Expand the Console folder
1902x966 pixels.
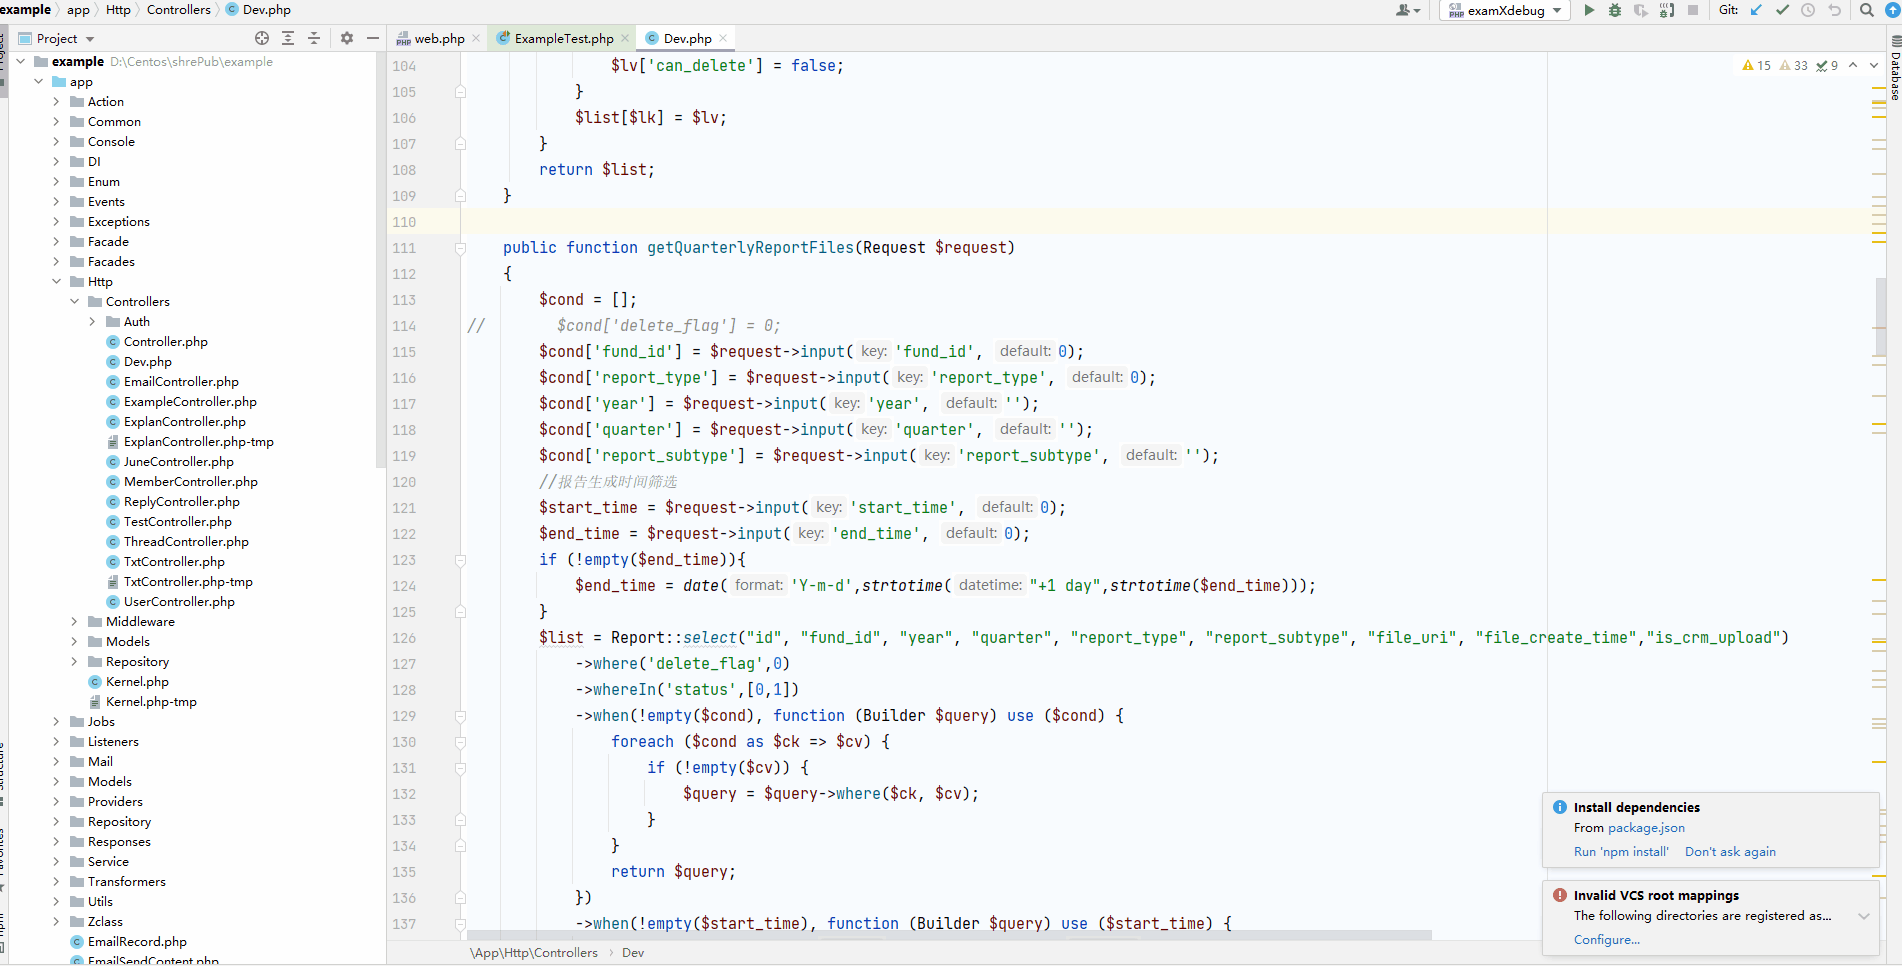click(57, 142)
